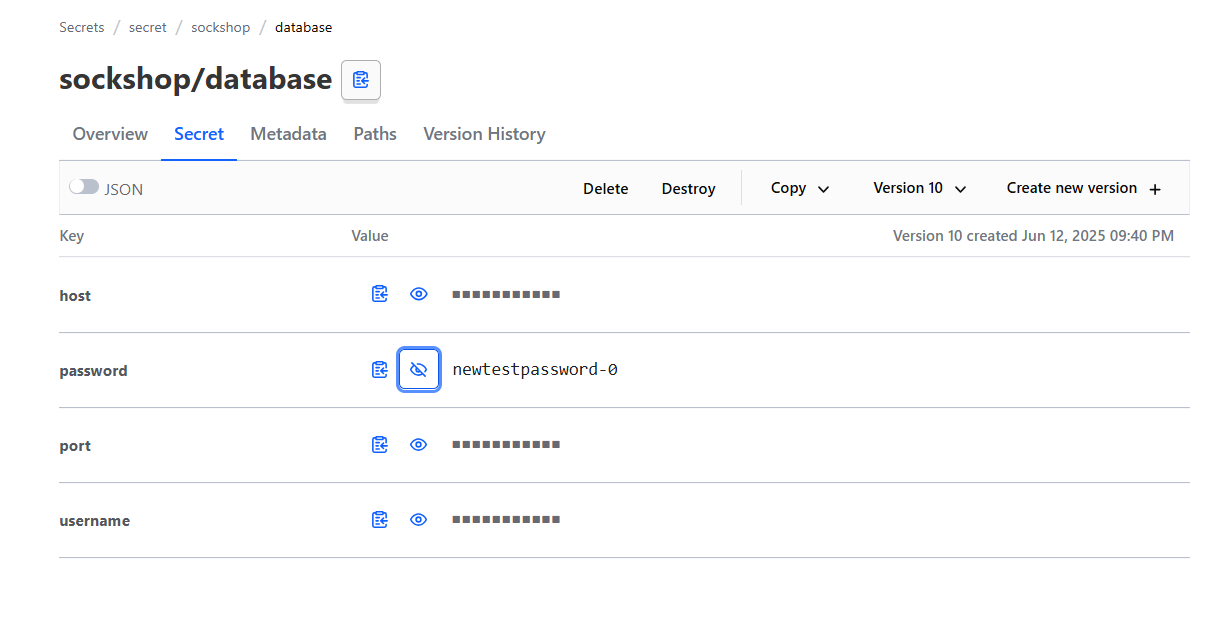Screen dimensions: 1216x636
Task: Open the Metadata tab
Action: (x=288, y=134)
